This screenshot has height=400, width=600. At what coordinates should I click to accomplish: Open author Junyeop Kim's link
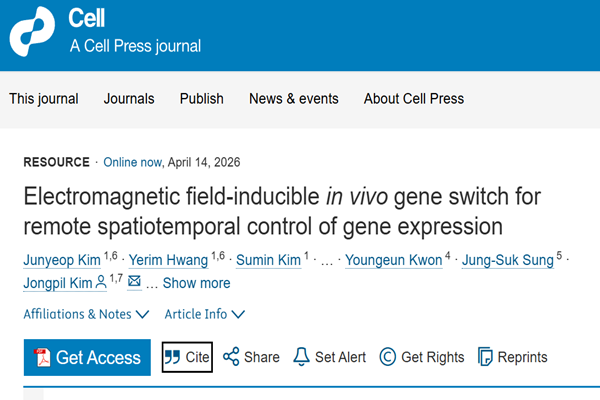click(x=60, y=261)
